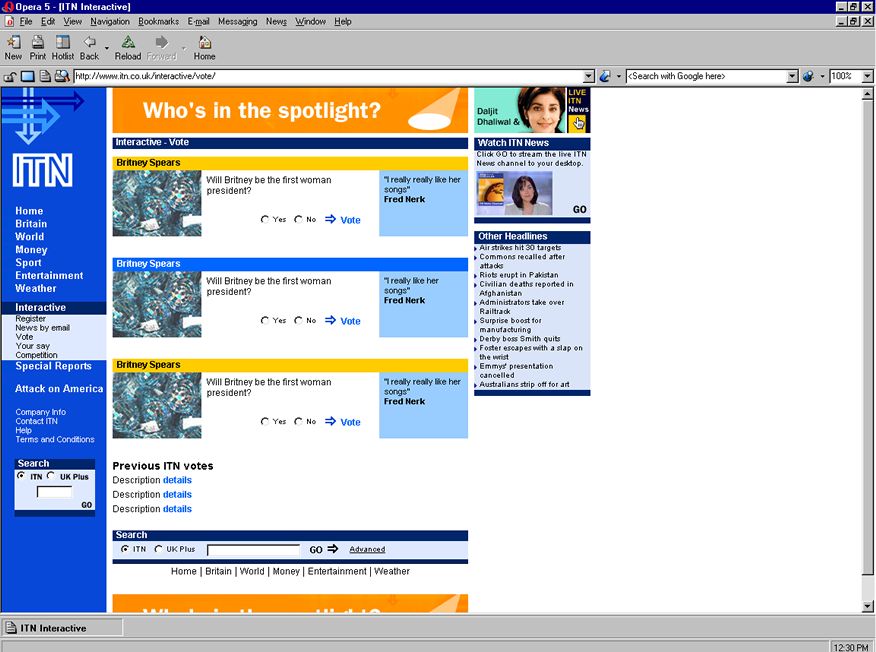876x652 pixels.
Task: Select UK Plus radio in the sidebar Search box
Action: pyautogui.click(x=51, y=475)
